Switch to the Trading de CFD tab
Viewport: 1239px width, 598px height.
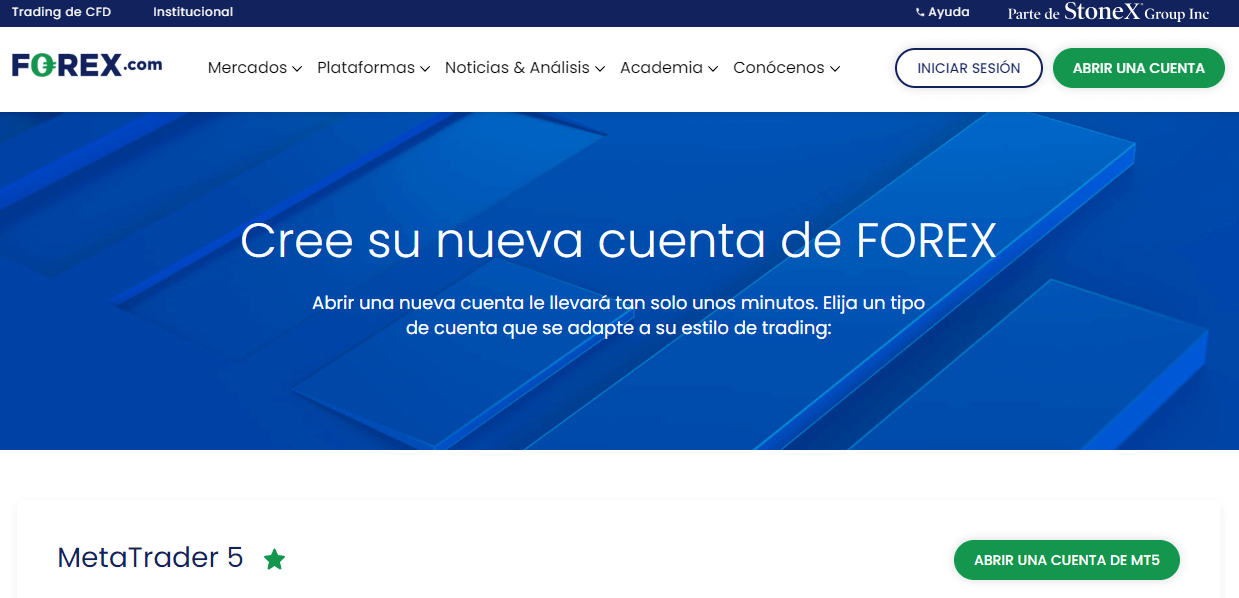pos(62,12)
